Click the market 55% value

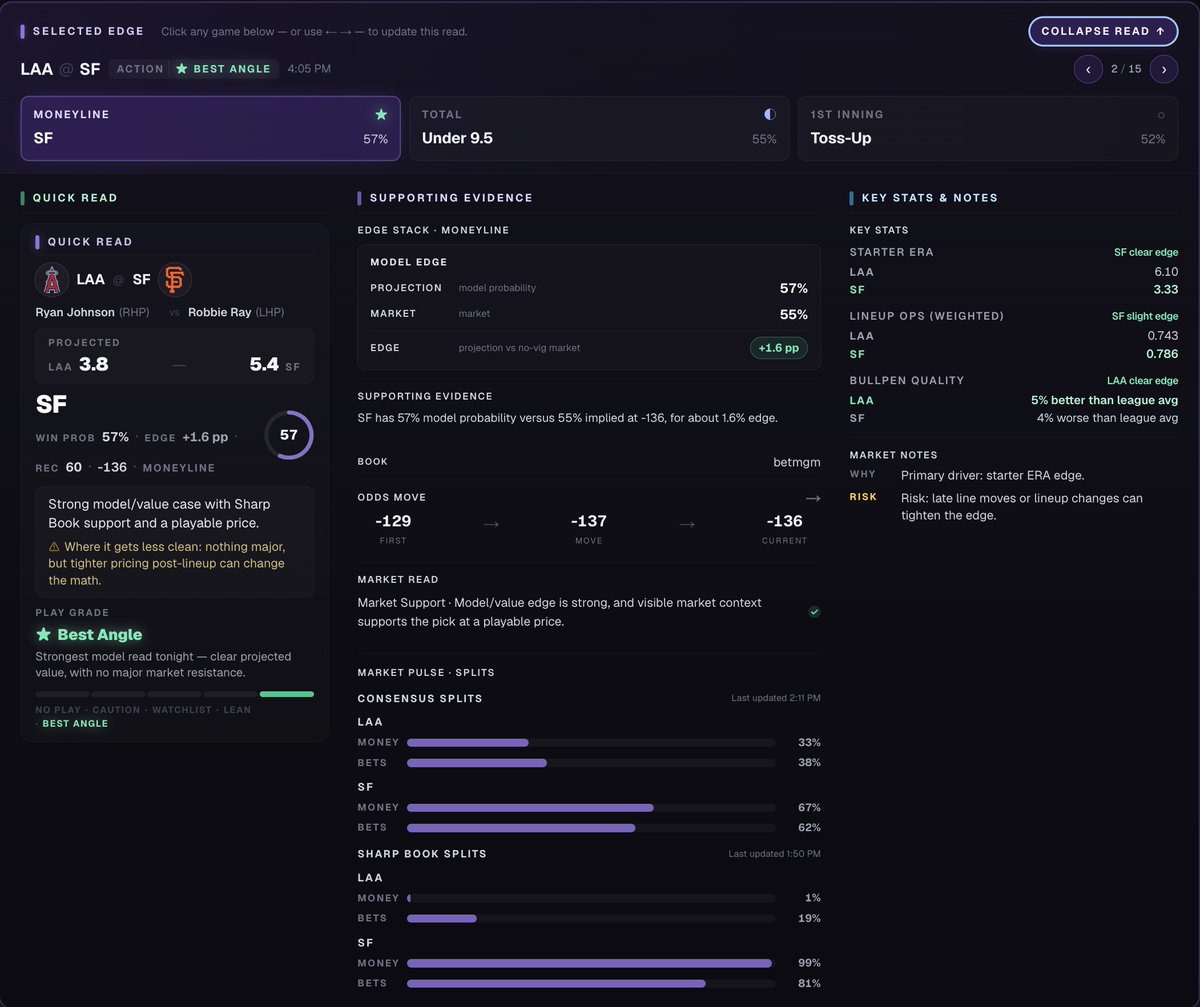[794, 314]
